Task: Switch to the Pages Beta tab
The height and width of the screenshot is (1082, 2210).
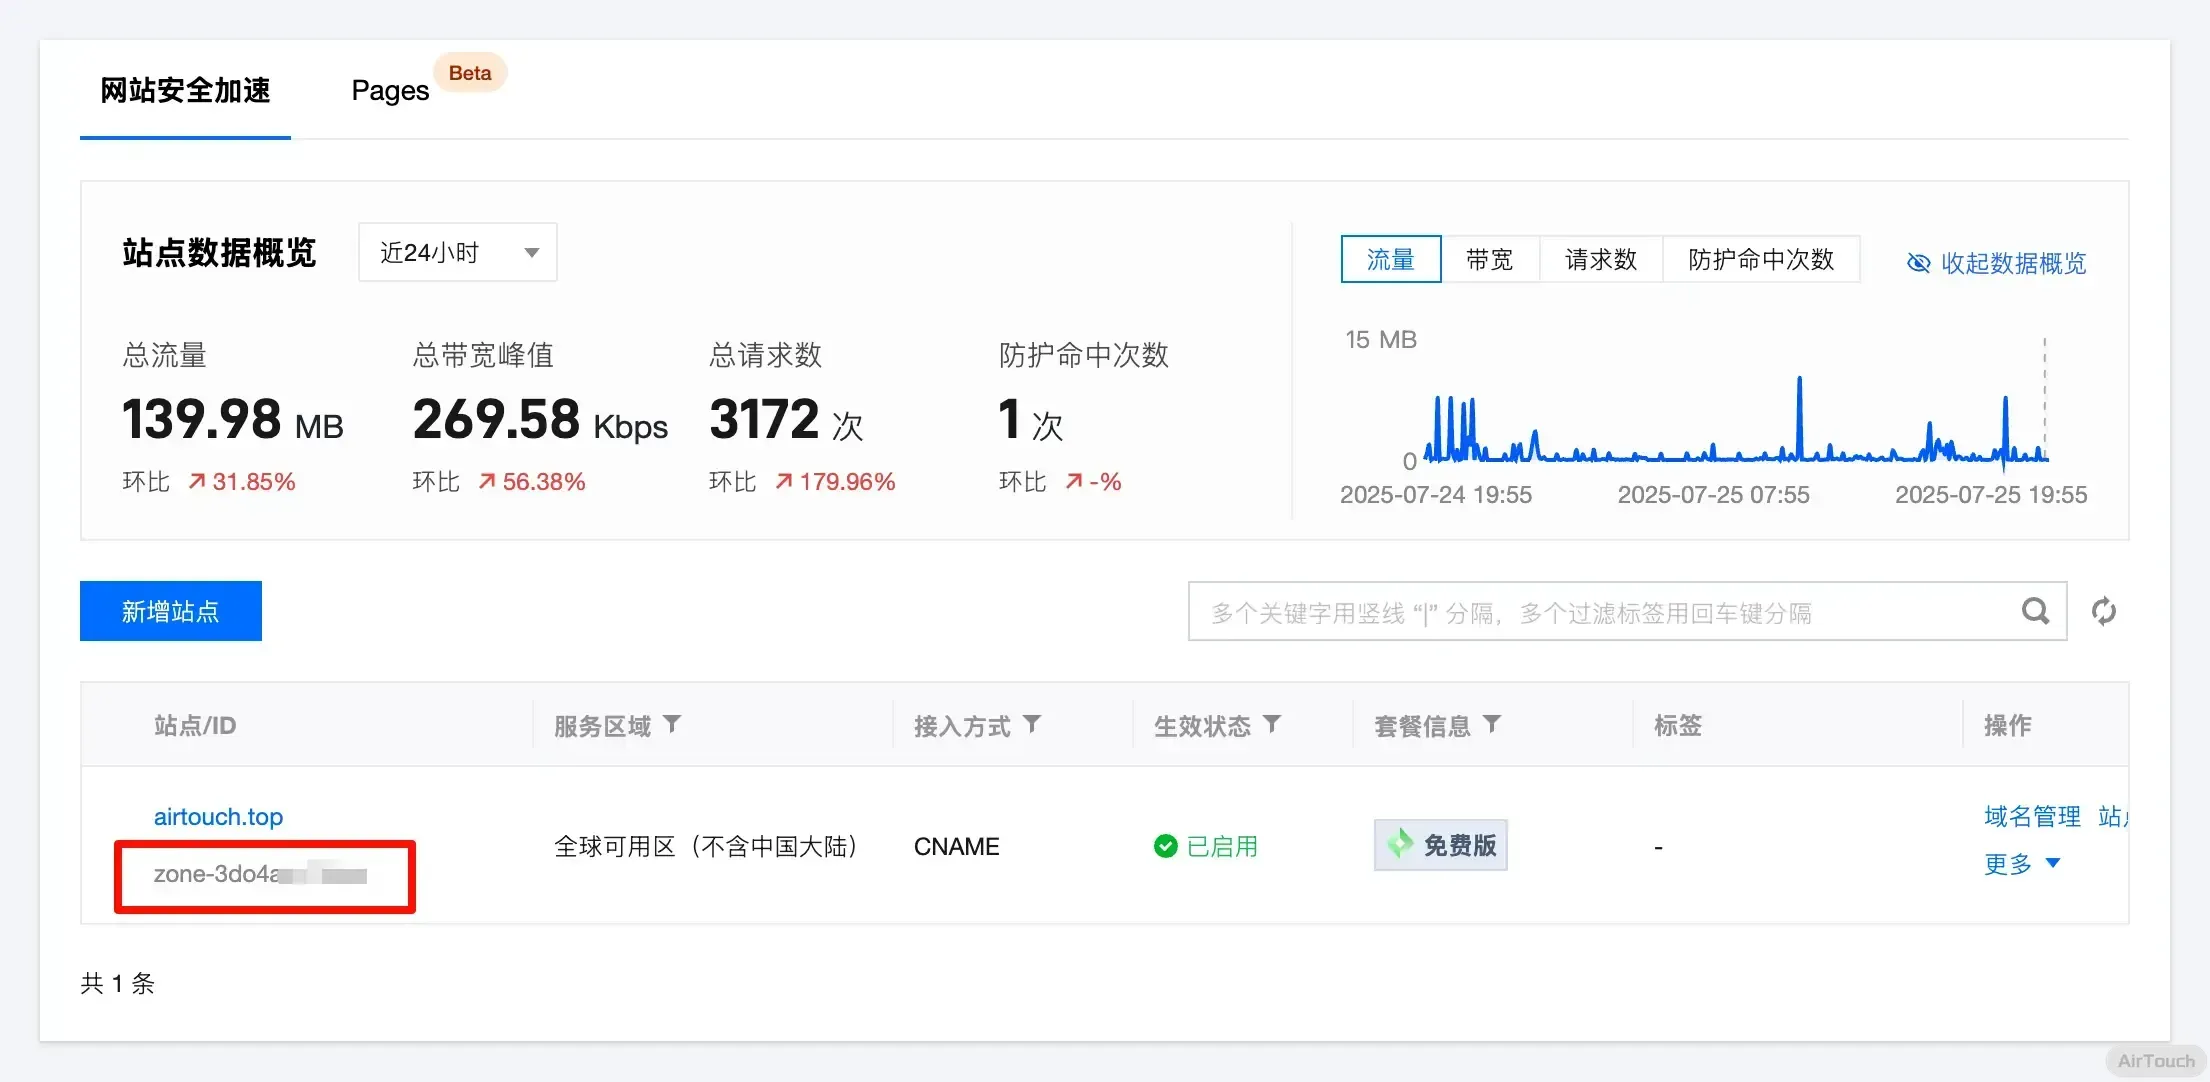Action: coord(391,90)
